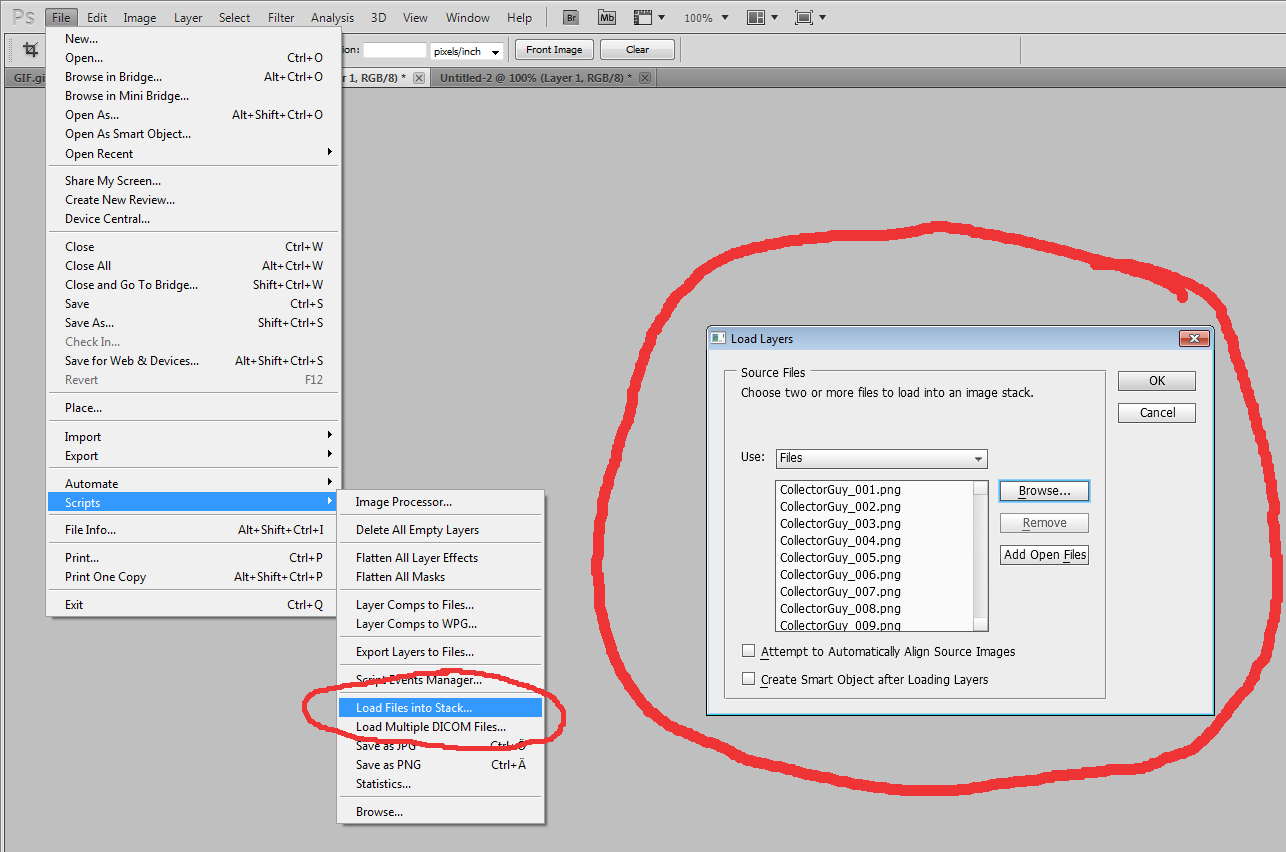Click the zoom level 100% control
The width and height of the screenshot is (1286, 852).
pos(699,17)
